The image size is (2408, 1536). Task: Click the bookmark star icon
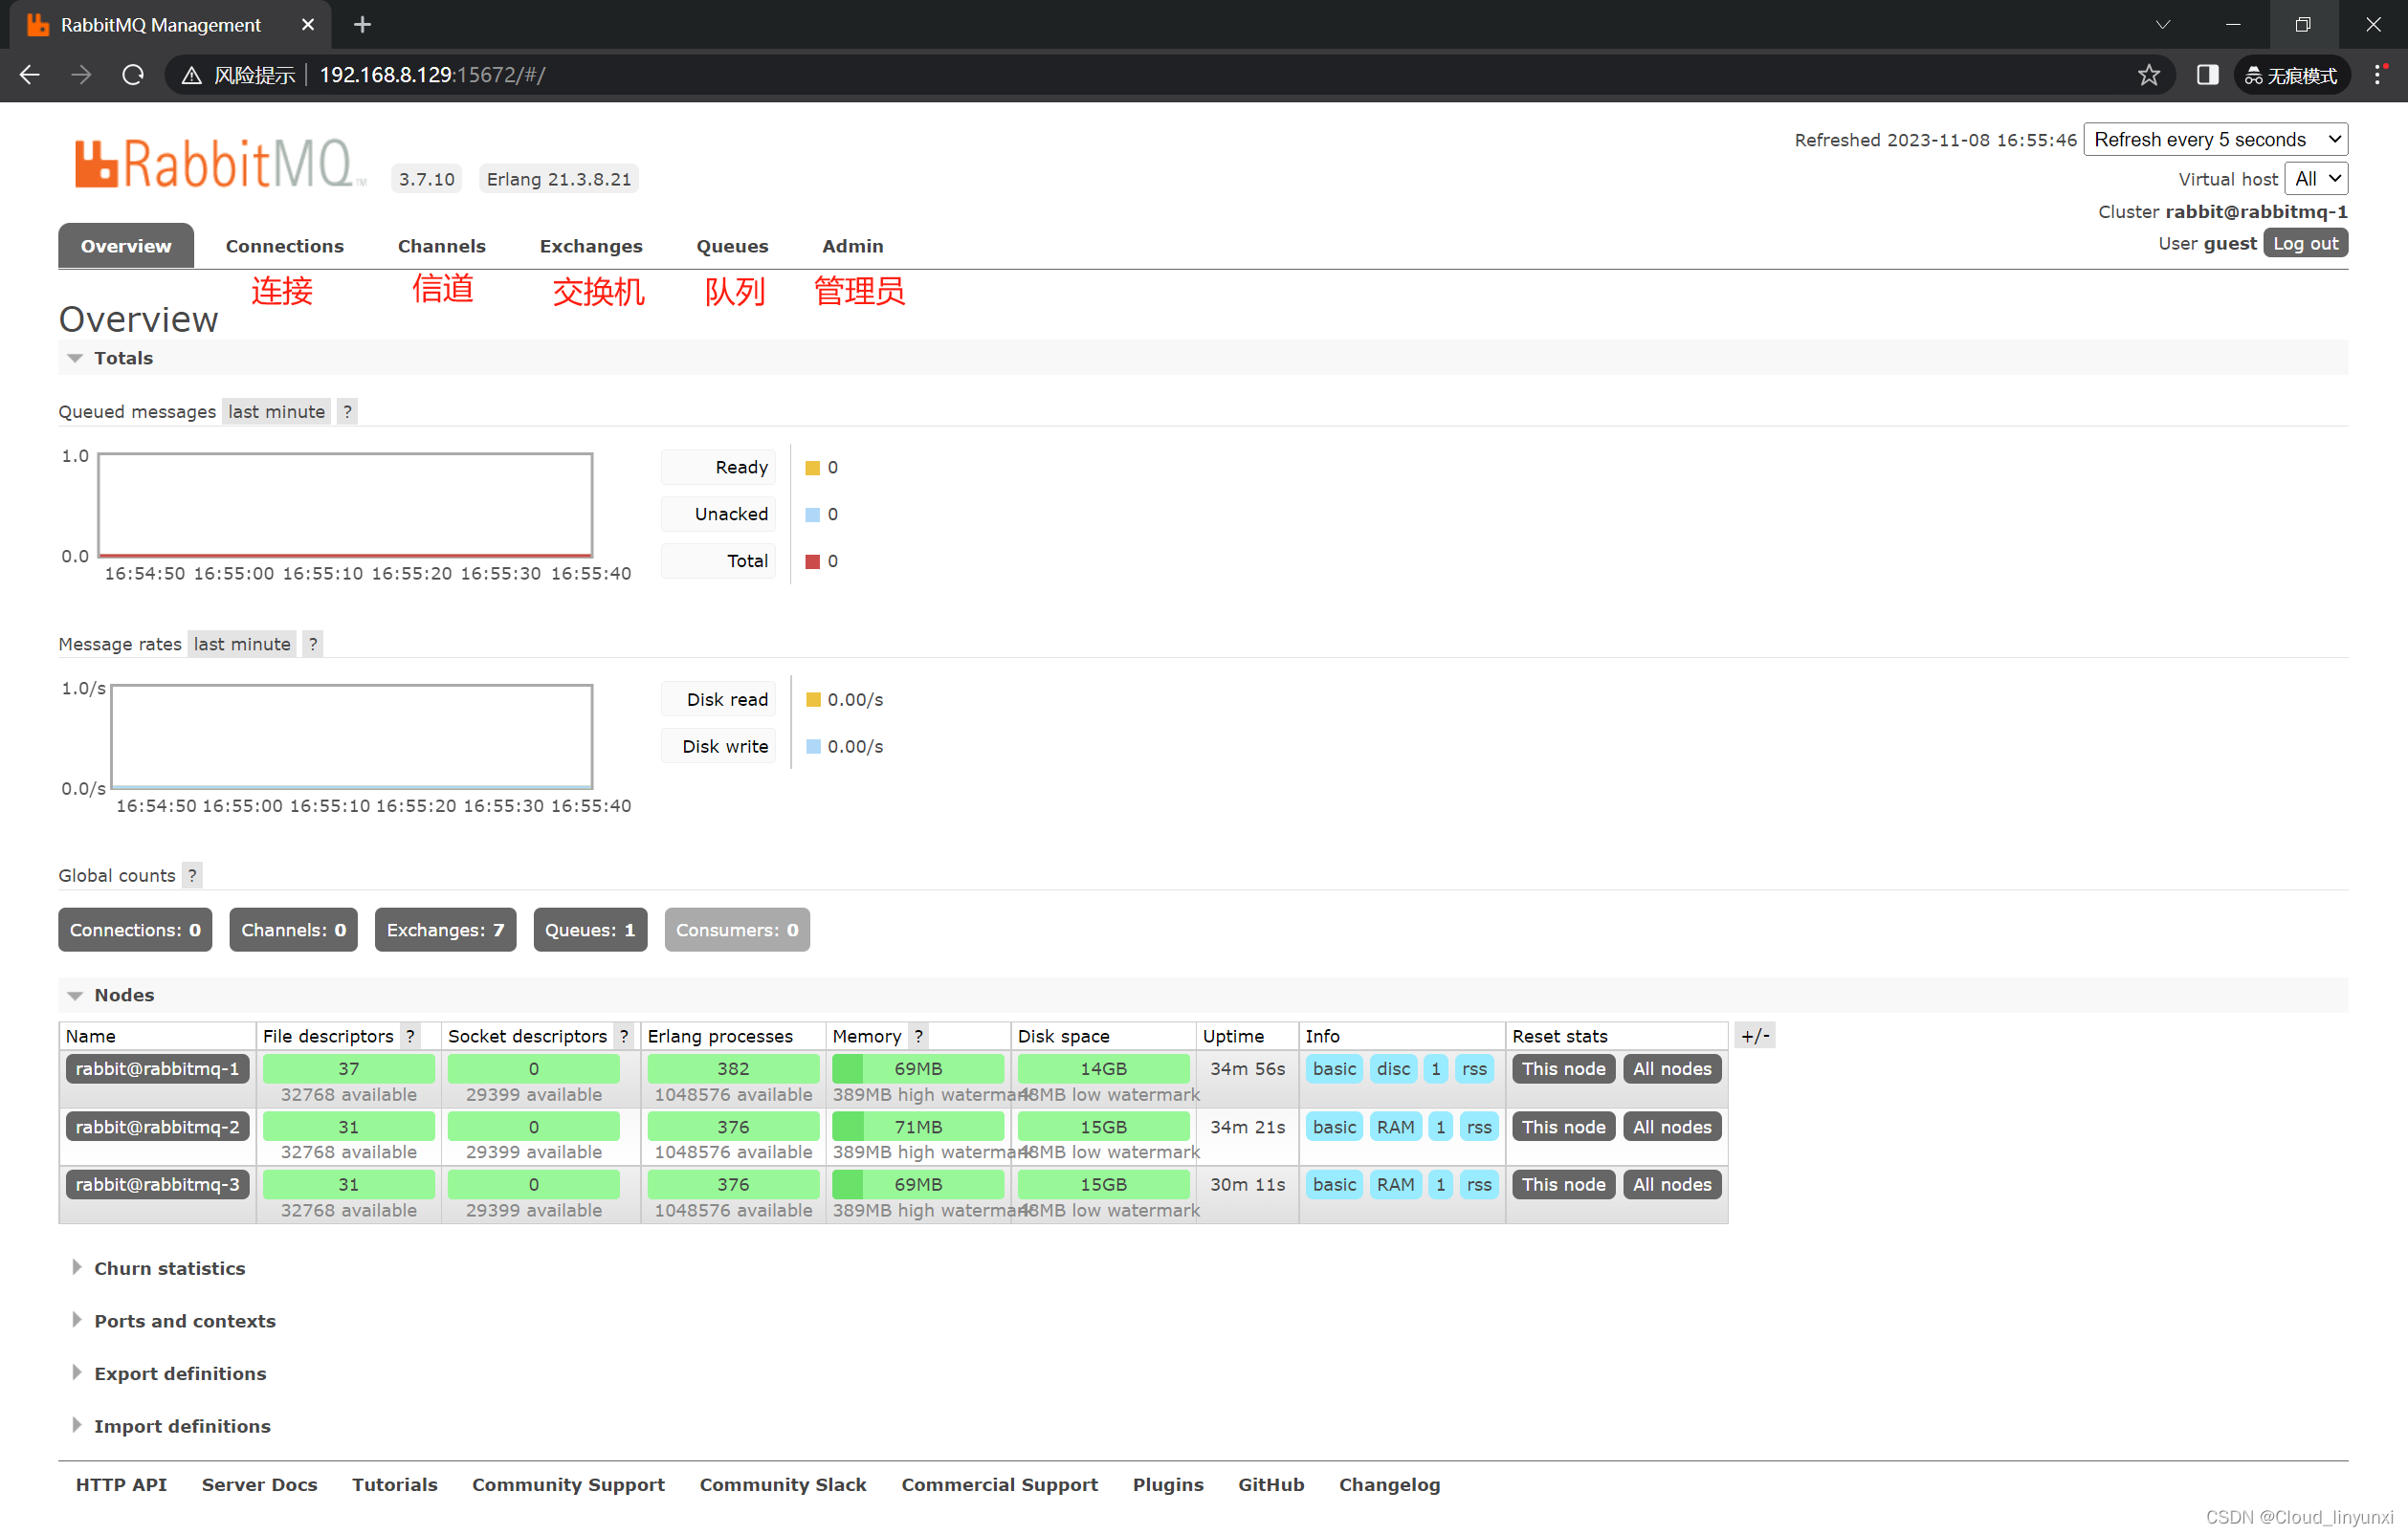point(2148,75)
